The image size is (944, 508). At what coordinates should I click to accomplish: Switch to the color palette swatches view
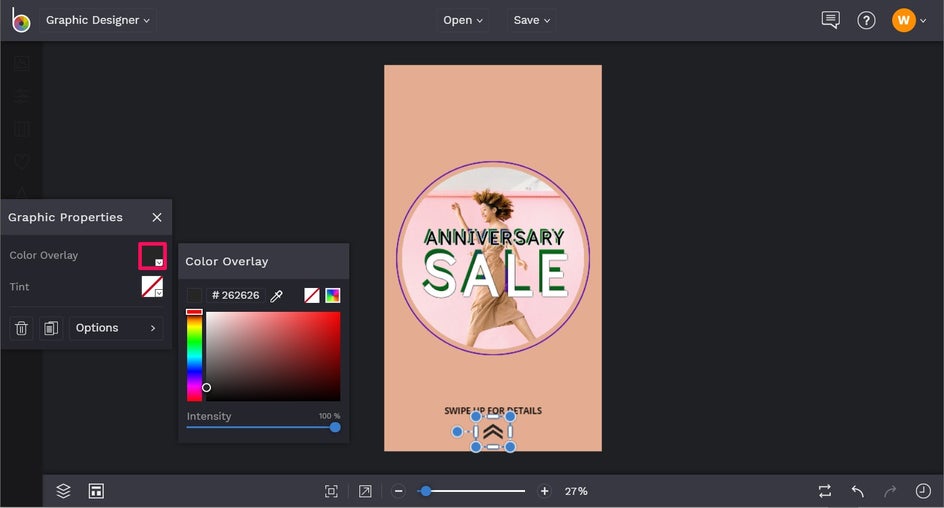click(333, 296)
